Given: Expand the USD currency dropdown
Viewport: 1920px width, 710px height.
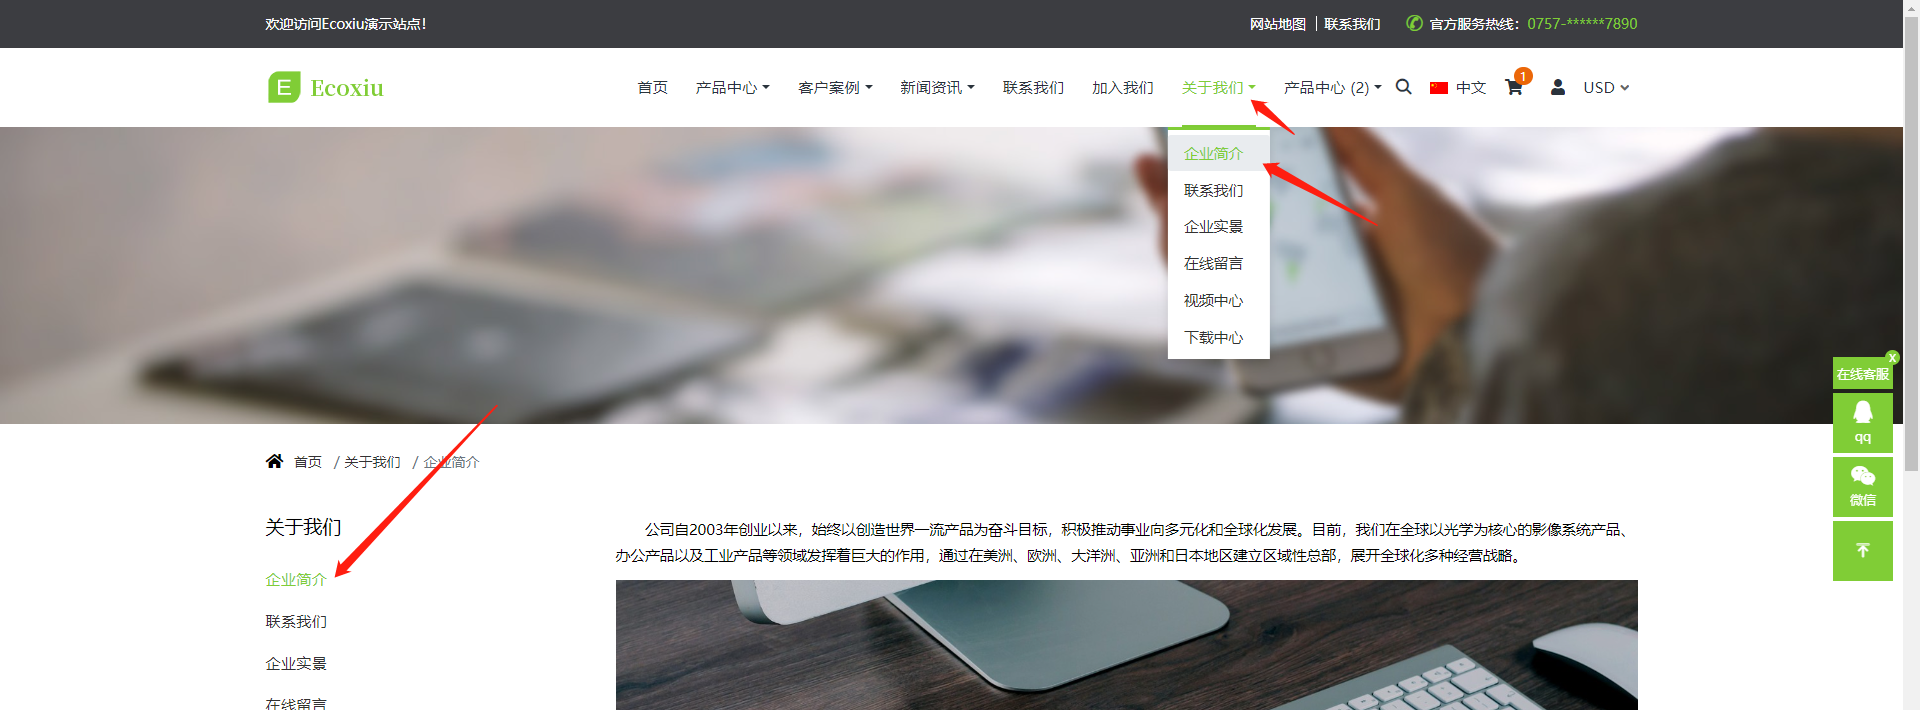Looking at the screenshot, I should tap(1606, 88).
